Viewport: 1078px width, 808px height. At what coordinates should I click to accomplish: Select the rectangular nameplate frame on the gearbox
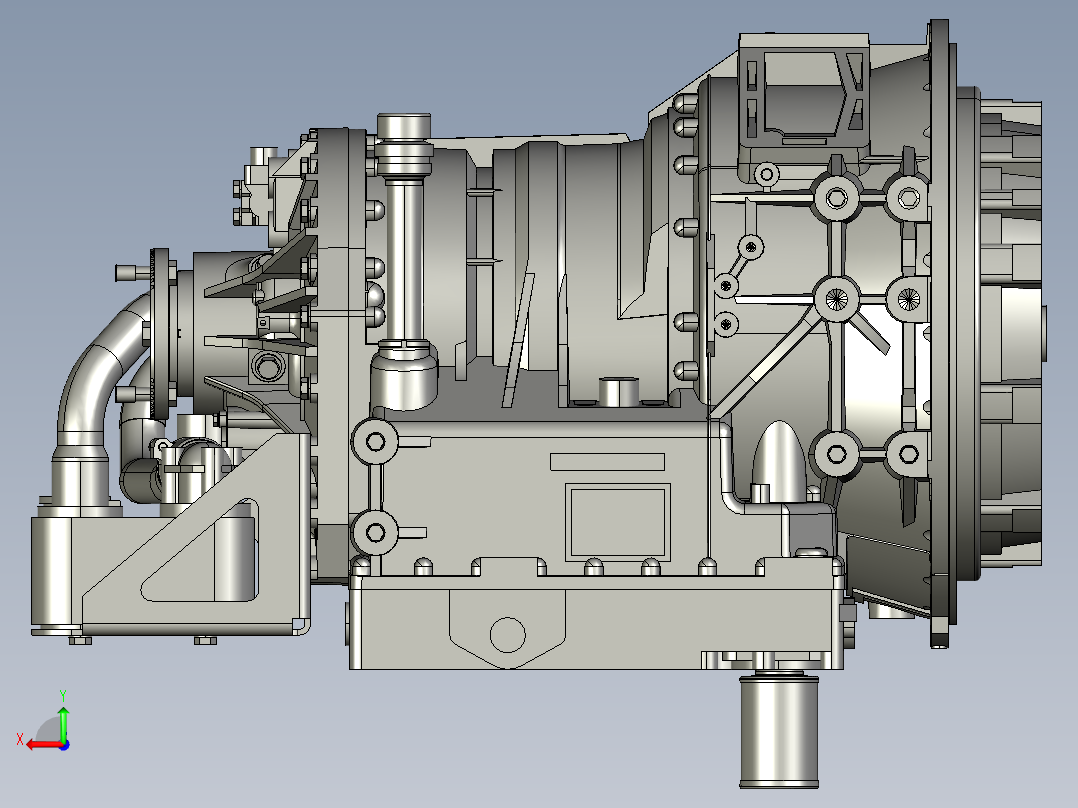coord(617,521)
